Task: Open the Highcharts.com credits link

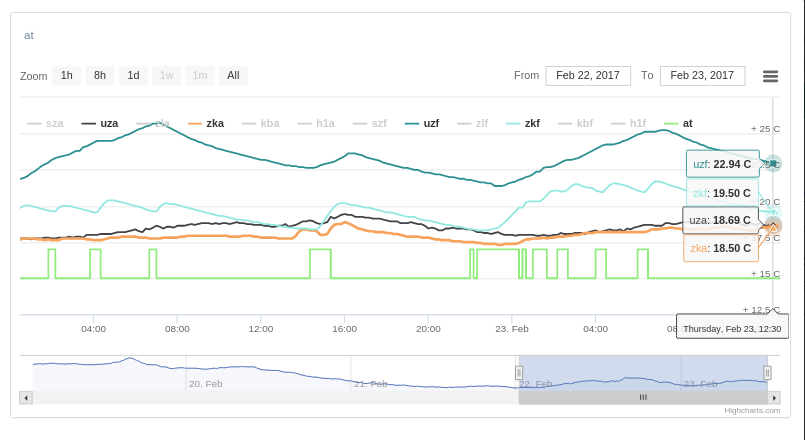Action: click(x=752, y=410)
